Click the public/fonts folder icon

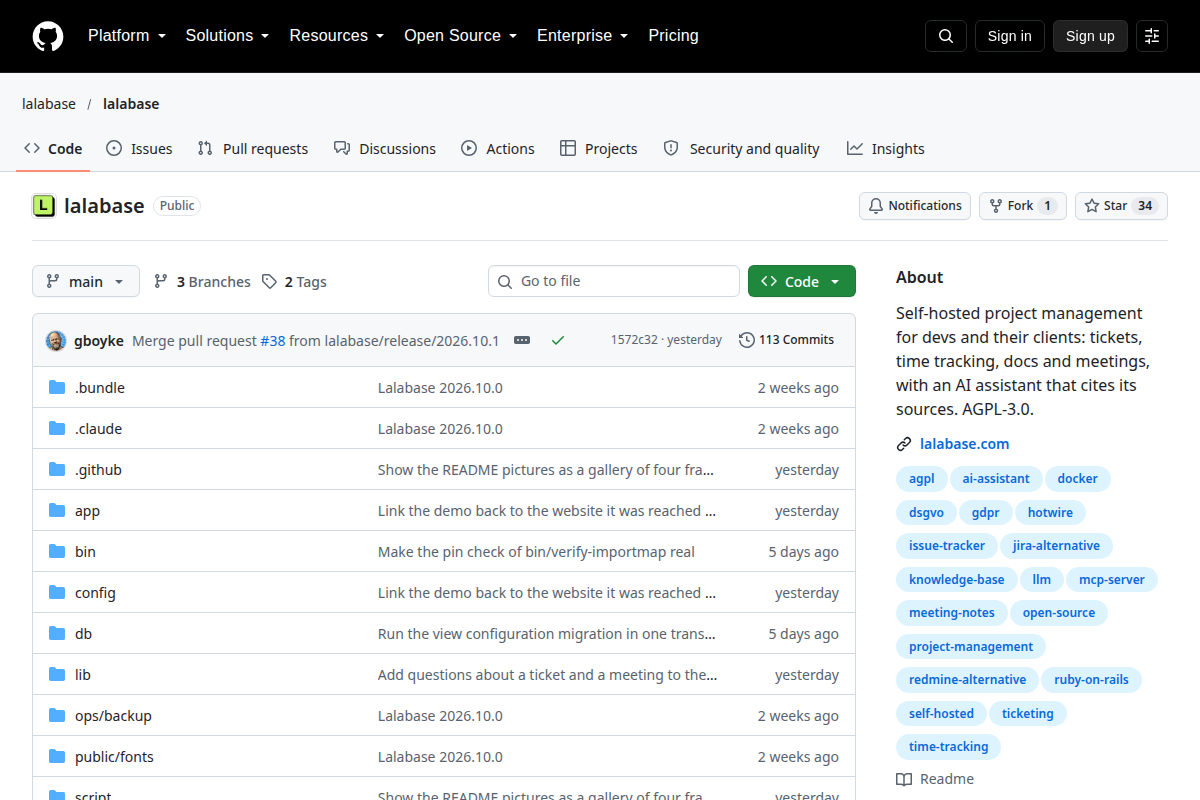coord(57,757)
